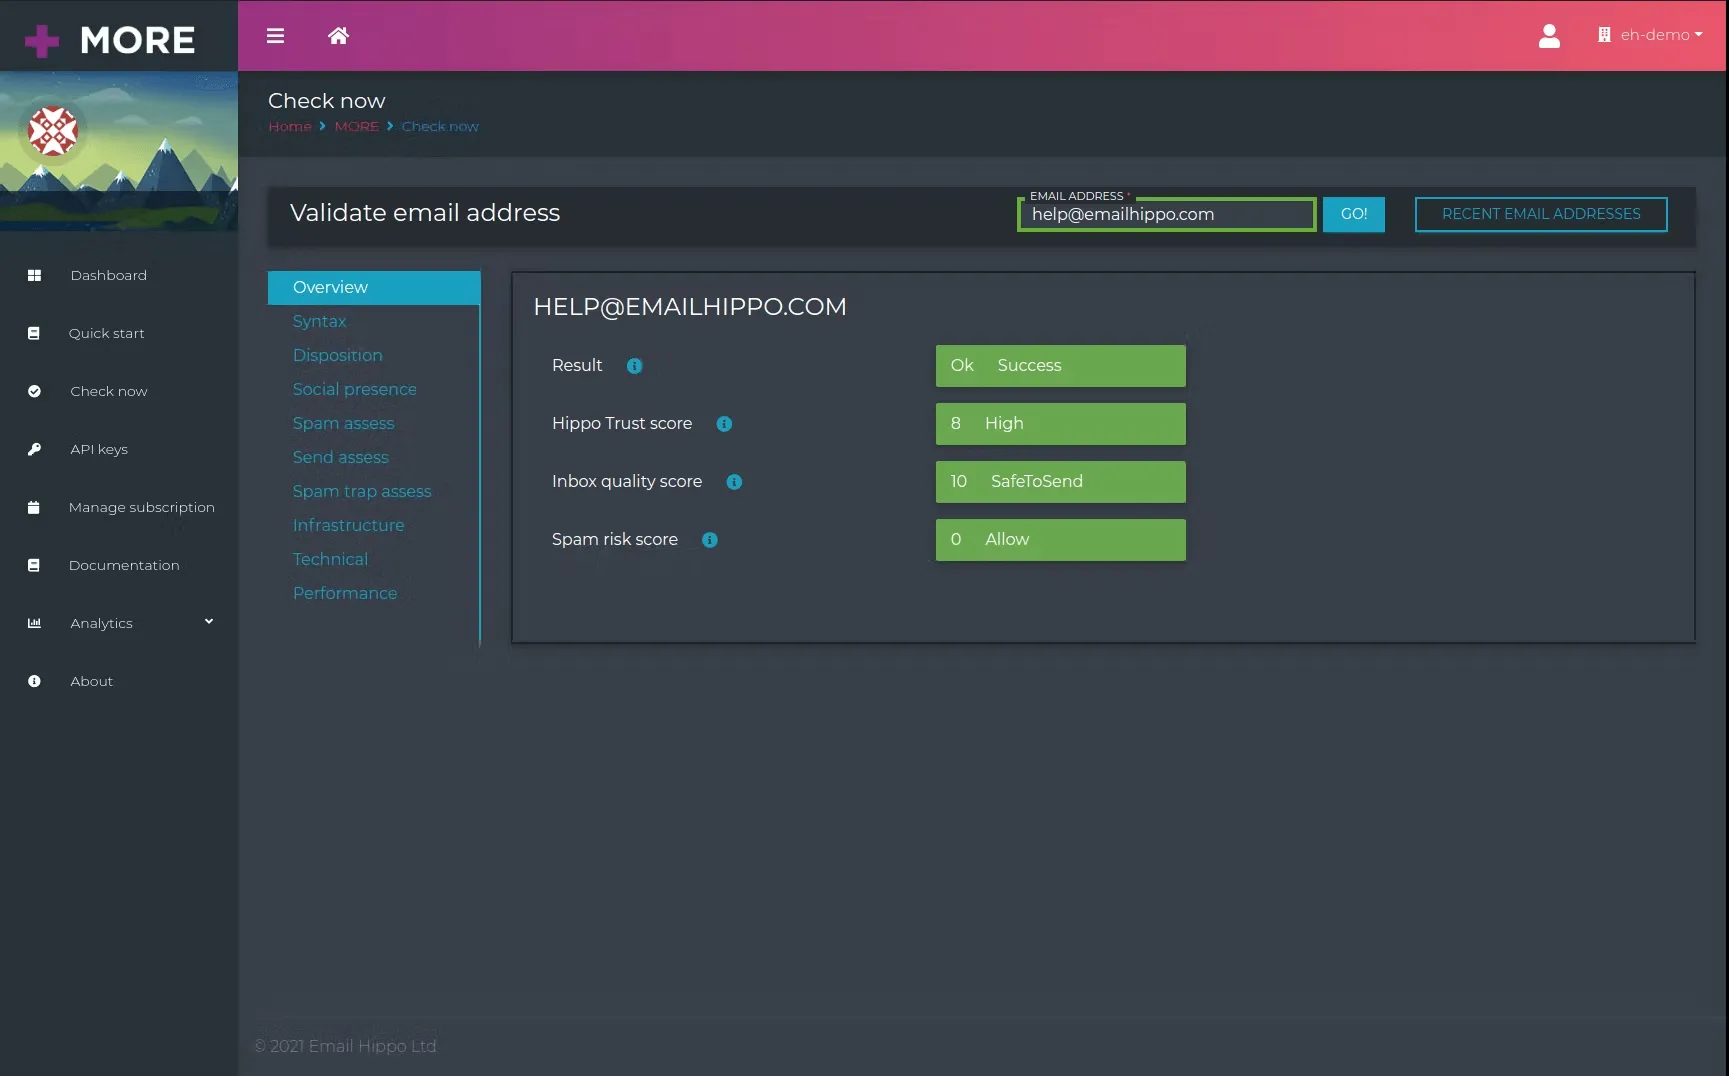This screenshot has height=1076, width=1729.
Task: Click the About info icon in sidebar
Action: tap(34, 680)
